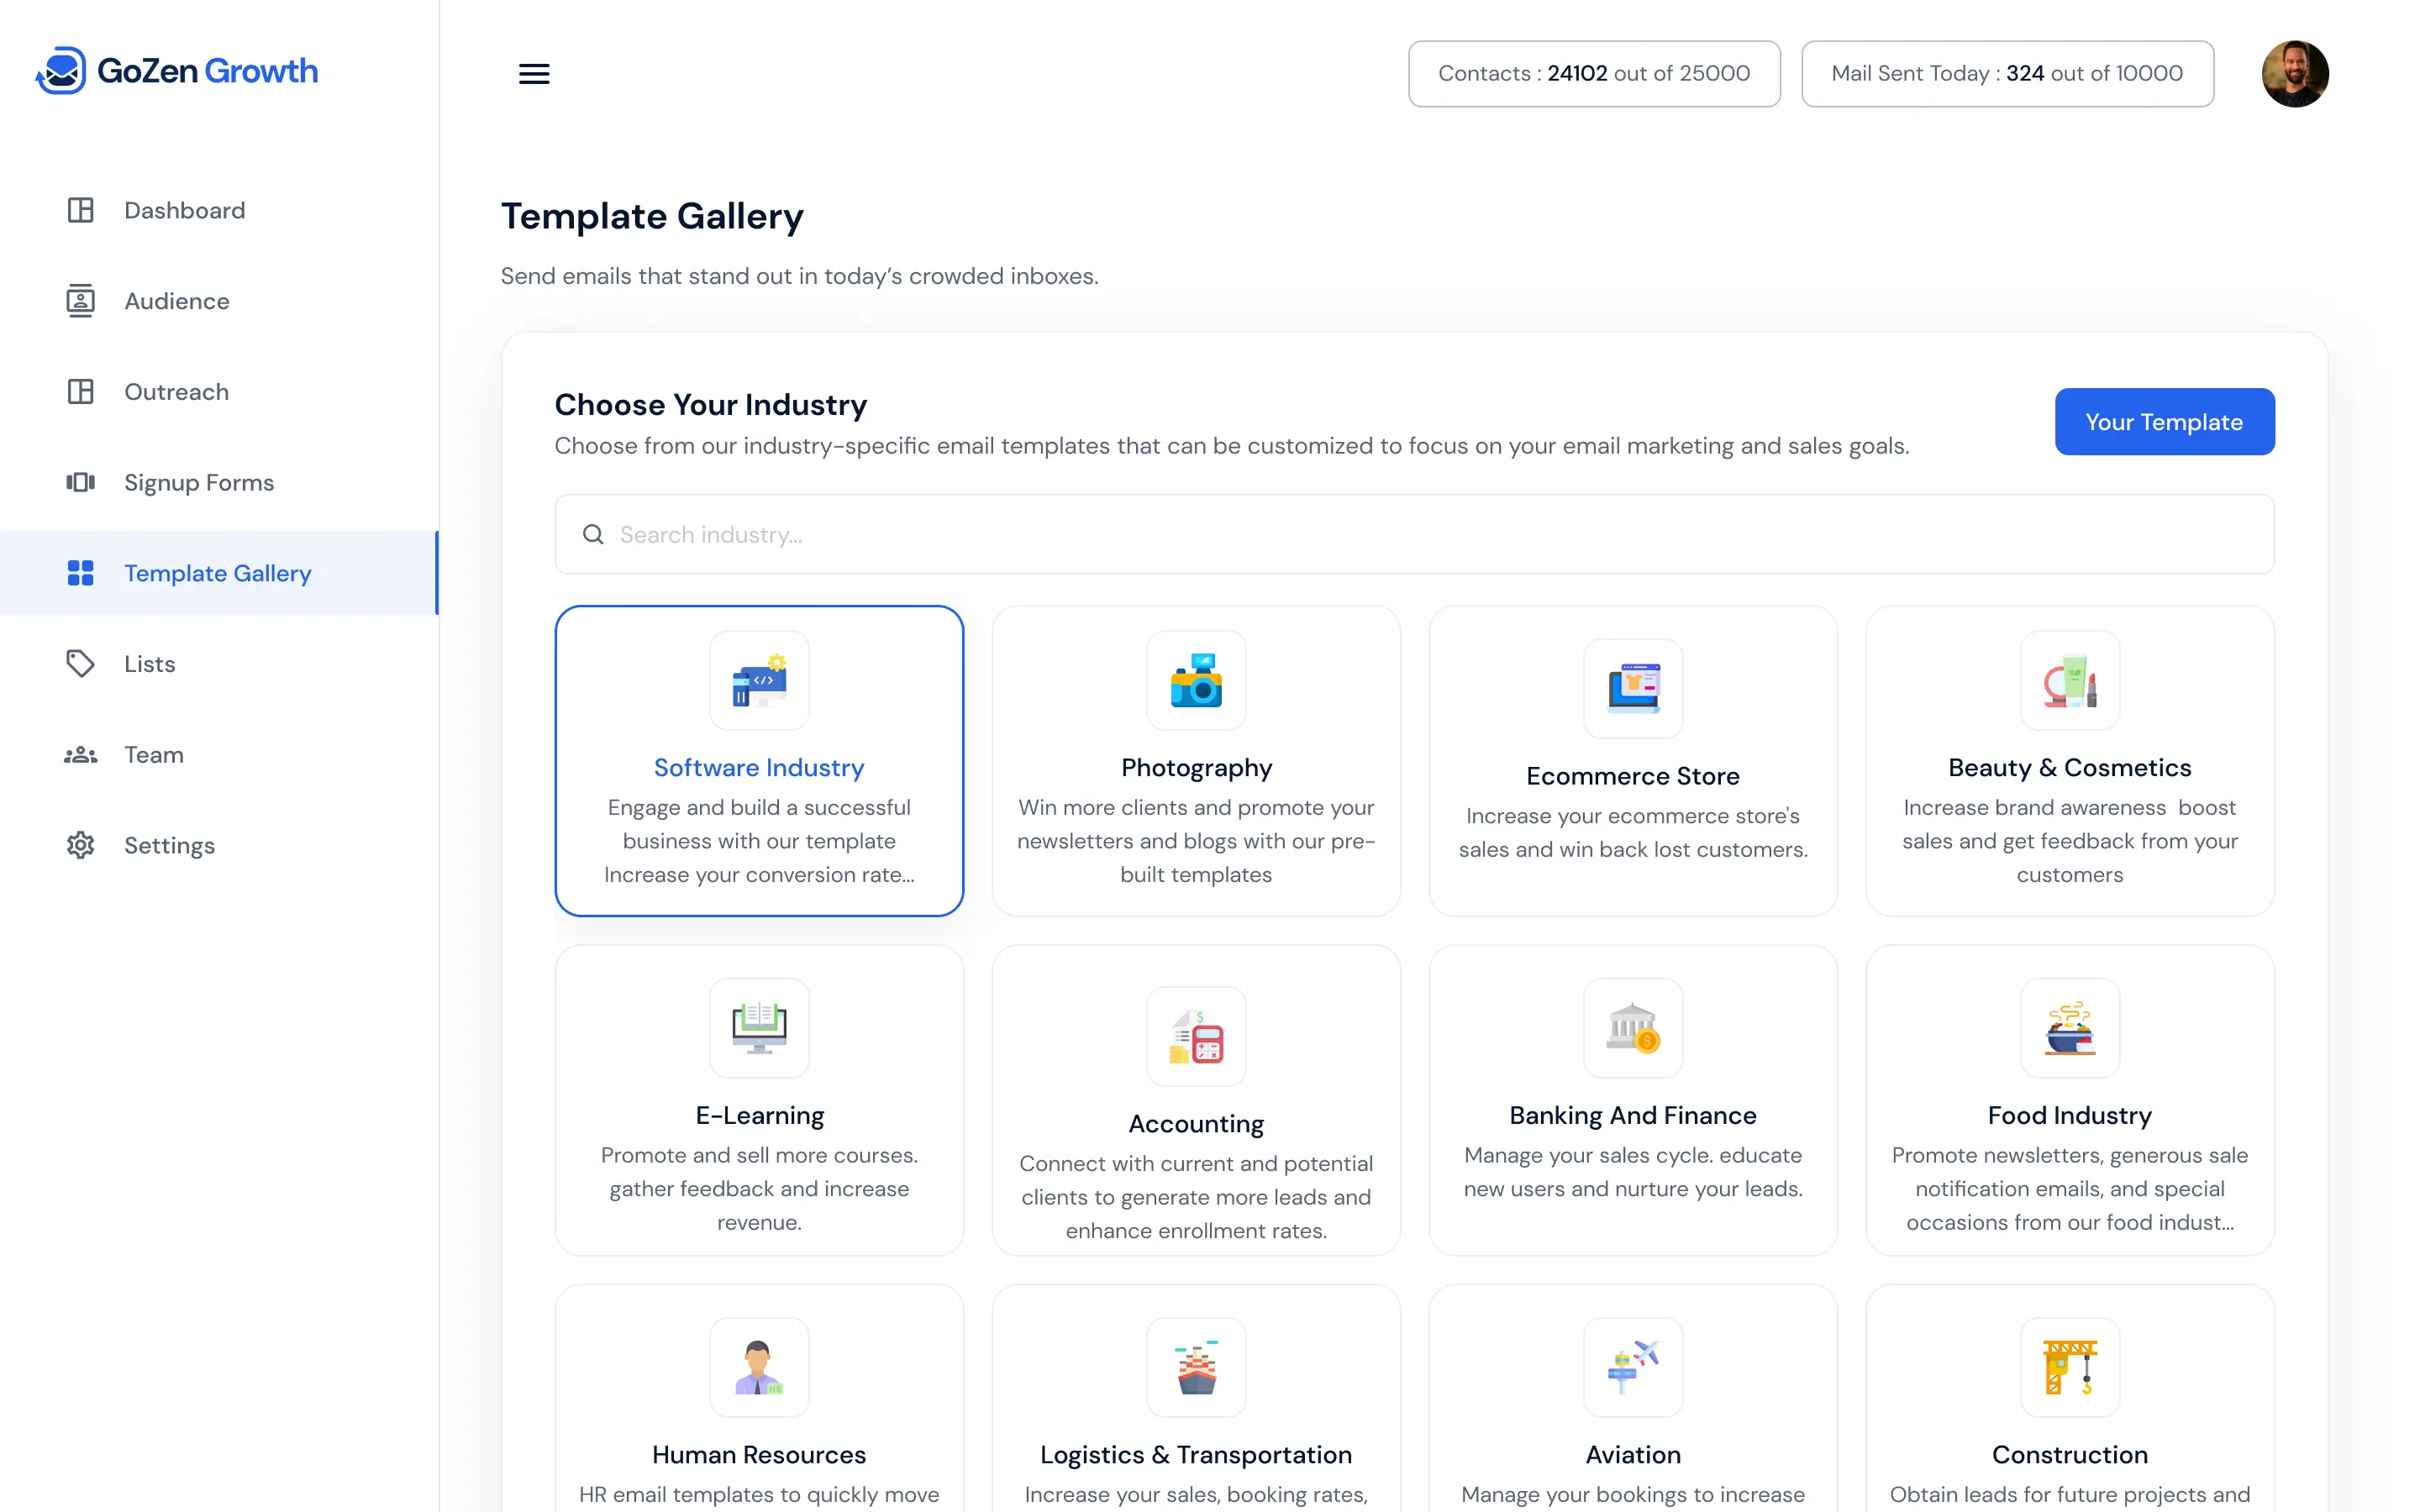
Task: Select the Template Gallery grid icon
Action: pos(80,573)
